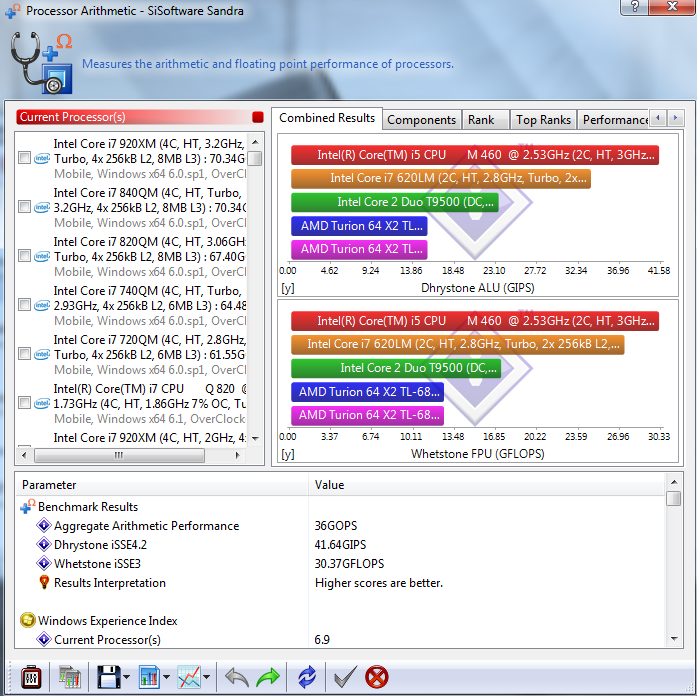Open the line graph view icon

pyautogui.click(x=189, y=677)
